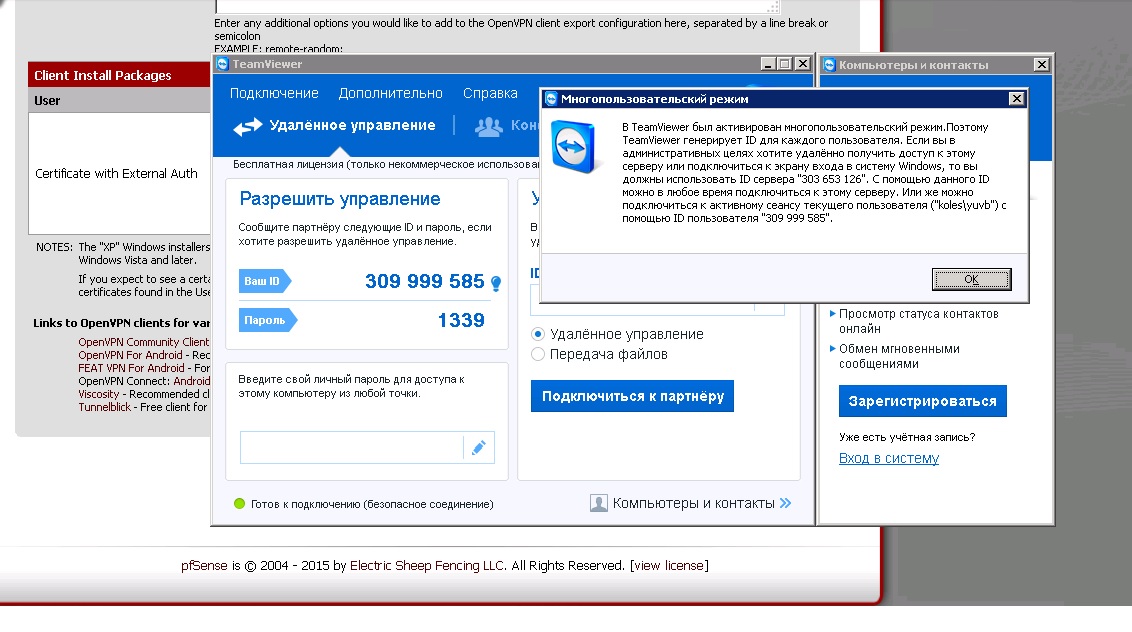The image size is (1132, 632).
Task: Open the Подключение menu
Action: coord(274,93)
